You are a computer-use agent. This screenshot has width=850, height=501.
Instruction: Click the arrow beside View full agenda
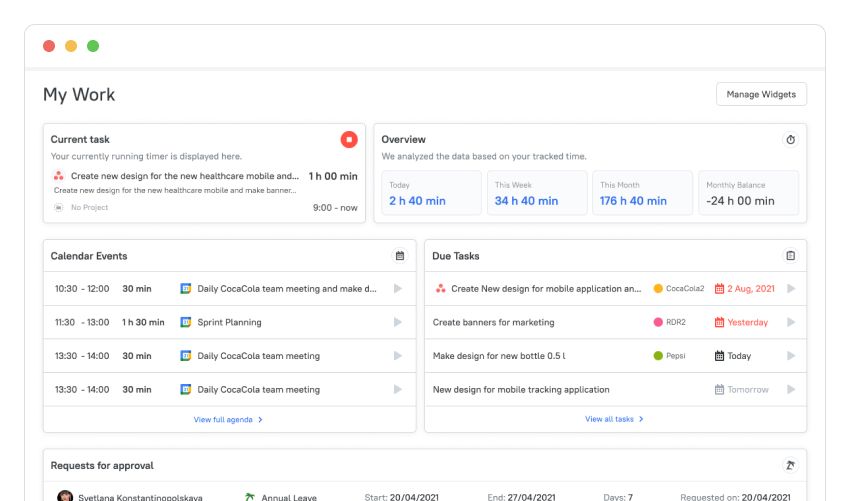[x=260, y=419]
